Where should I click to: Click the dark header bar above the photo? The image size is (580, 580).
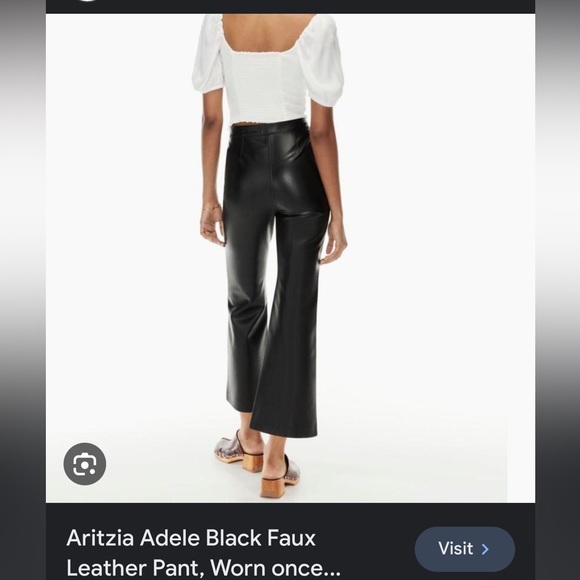point(290,6)
